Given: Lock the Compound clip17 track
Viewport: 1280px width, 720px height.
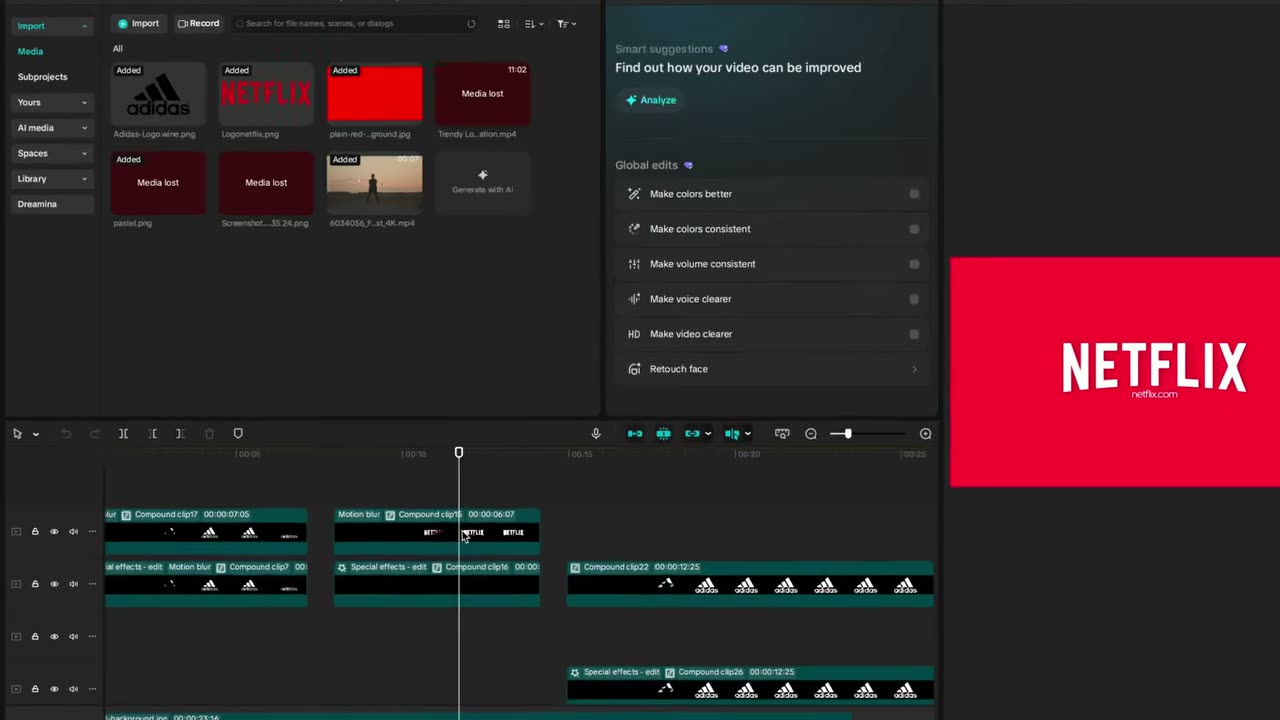Looking at the screenshot, I should tap(35, 532).
